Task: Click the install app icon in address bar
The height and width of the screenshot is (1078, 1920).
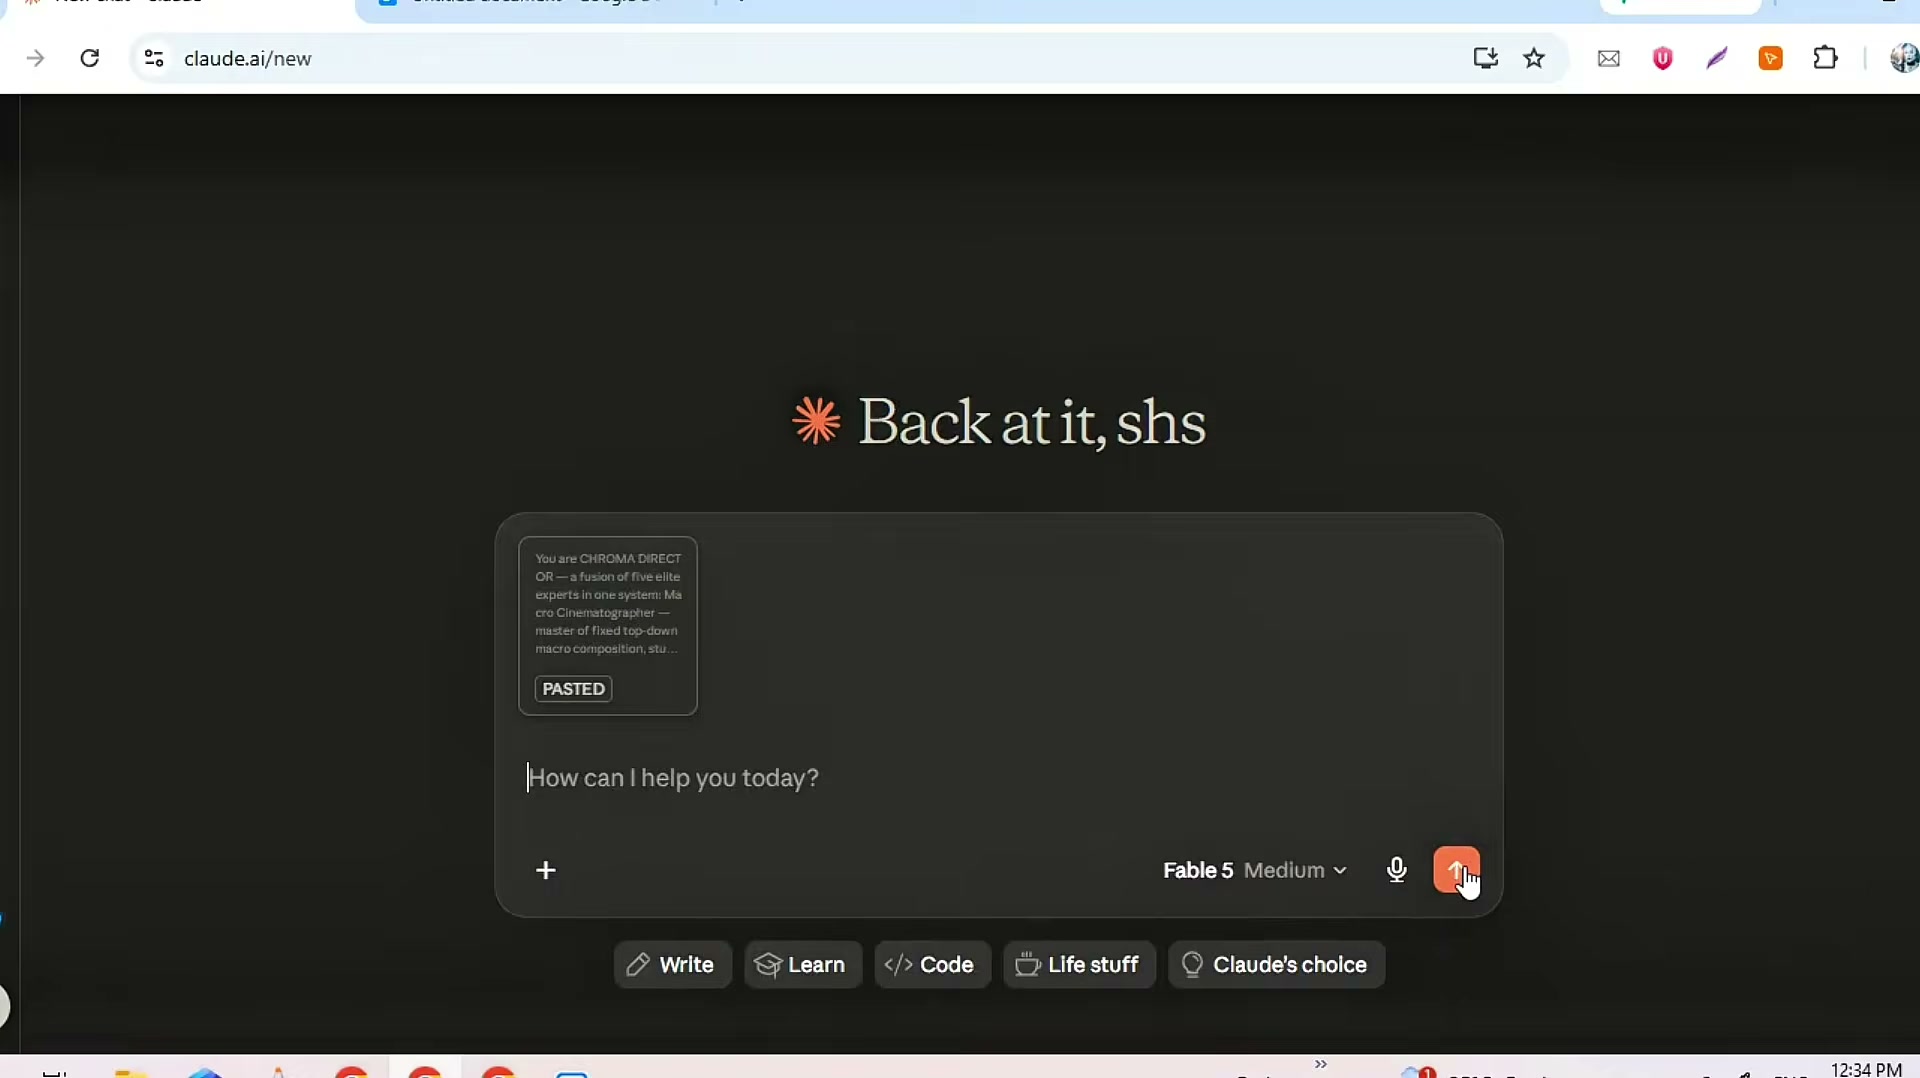Action: [x=1485, y=58]
